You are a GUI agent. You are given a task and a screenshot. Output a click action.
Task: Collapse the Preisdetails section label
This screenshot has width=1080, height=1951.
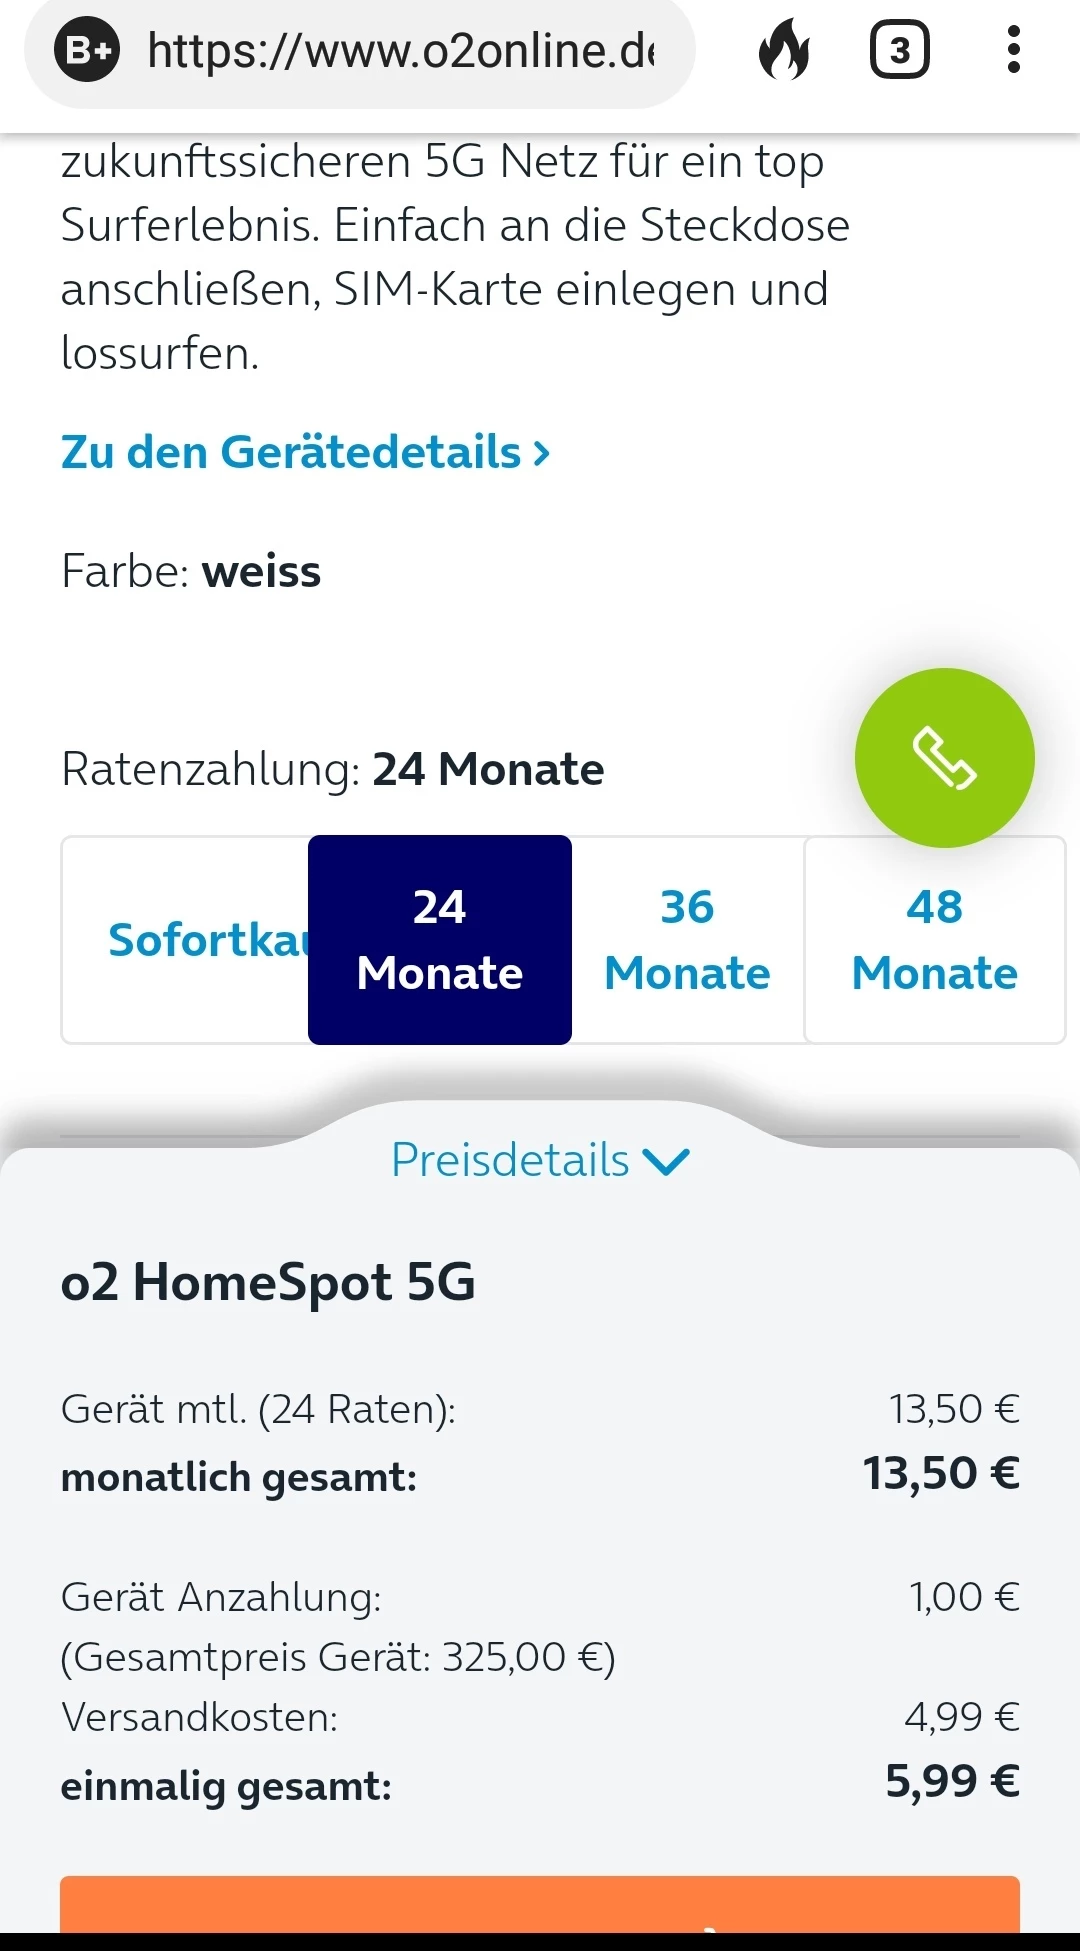click(x=510, y=1160)
